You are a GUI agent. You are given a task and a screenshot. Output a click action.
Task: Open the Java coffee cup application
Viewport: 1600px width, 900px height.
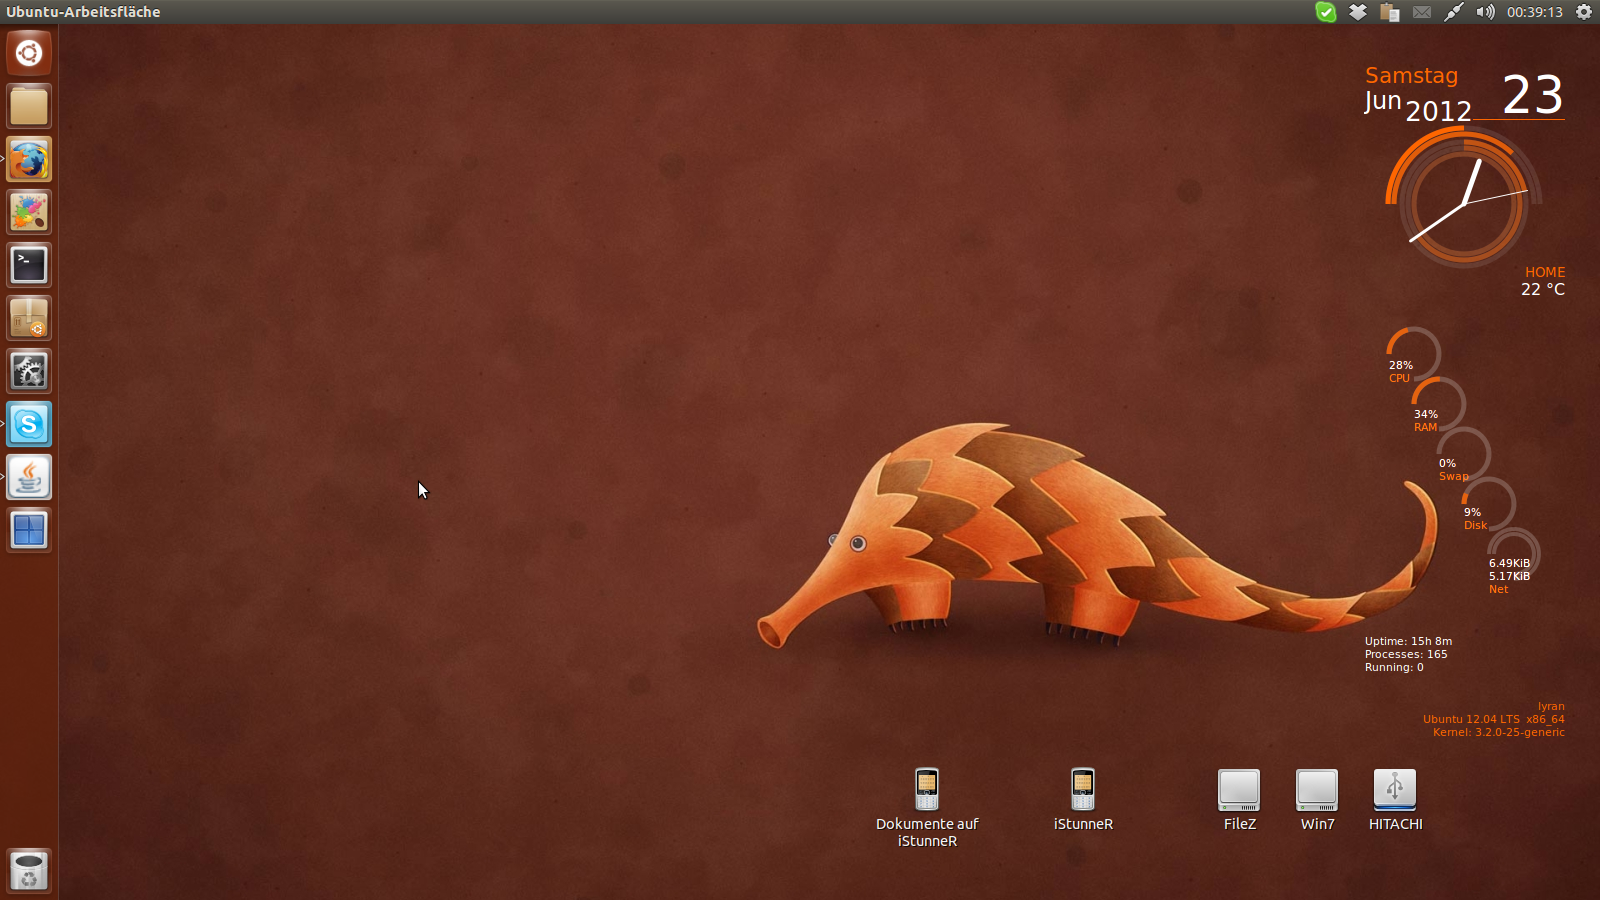click(29, 477)
